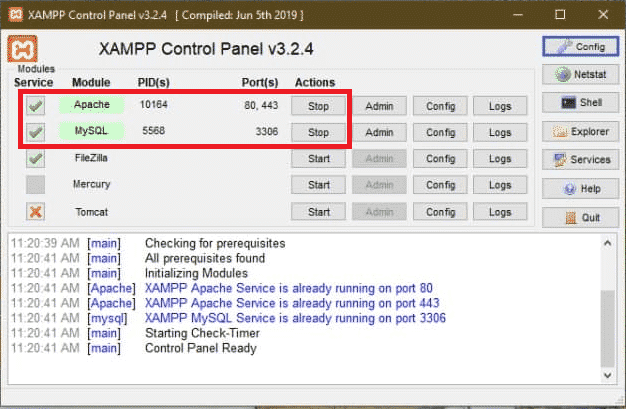This screenshot has height=409, width=626.
Task: View MySQL Logs
Action: pos(500,132)
